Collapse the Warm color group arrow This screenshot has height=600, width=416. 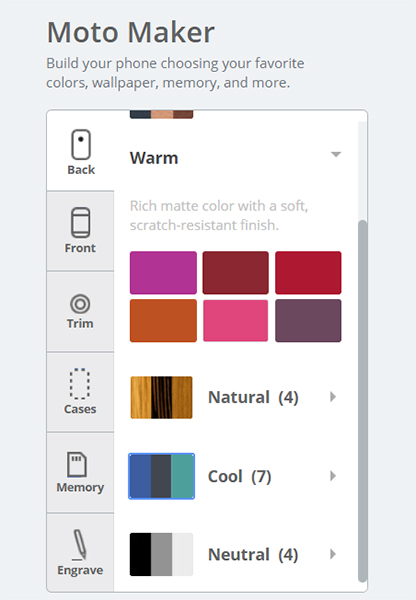click(x=336, y=155)
